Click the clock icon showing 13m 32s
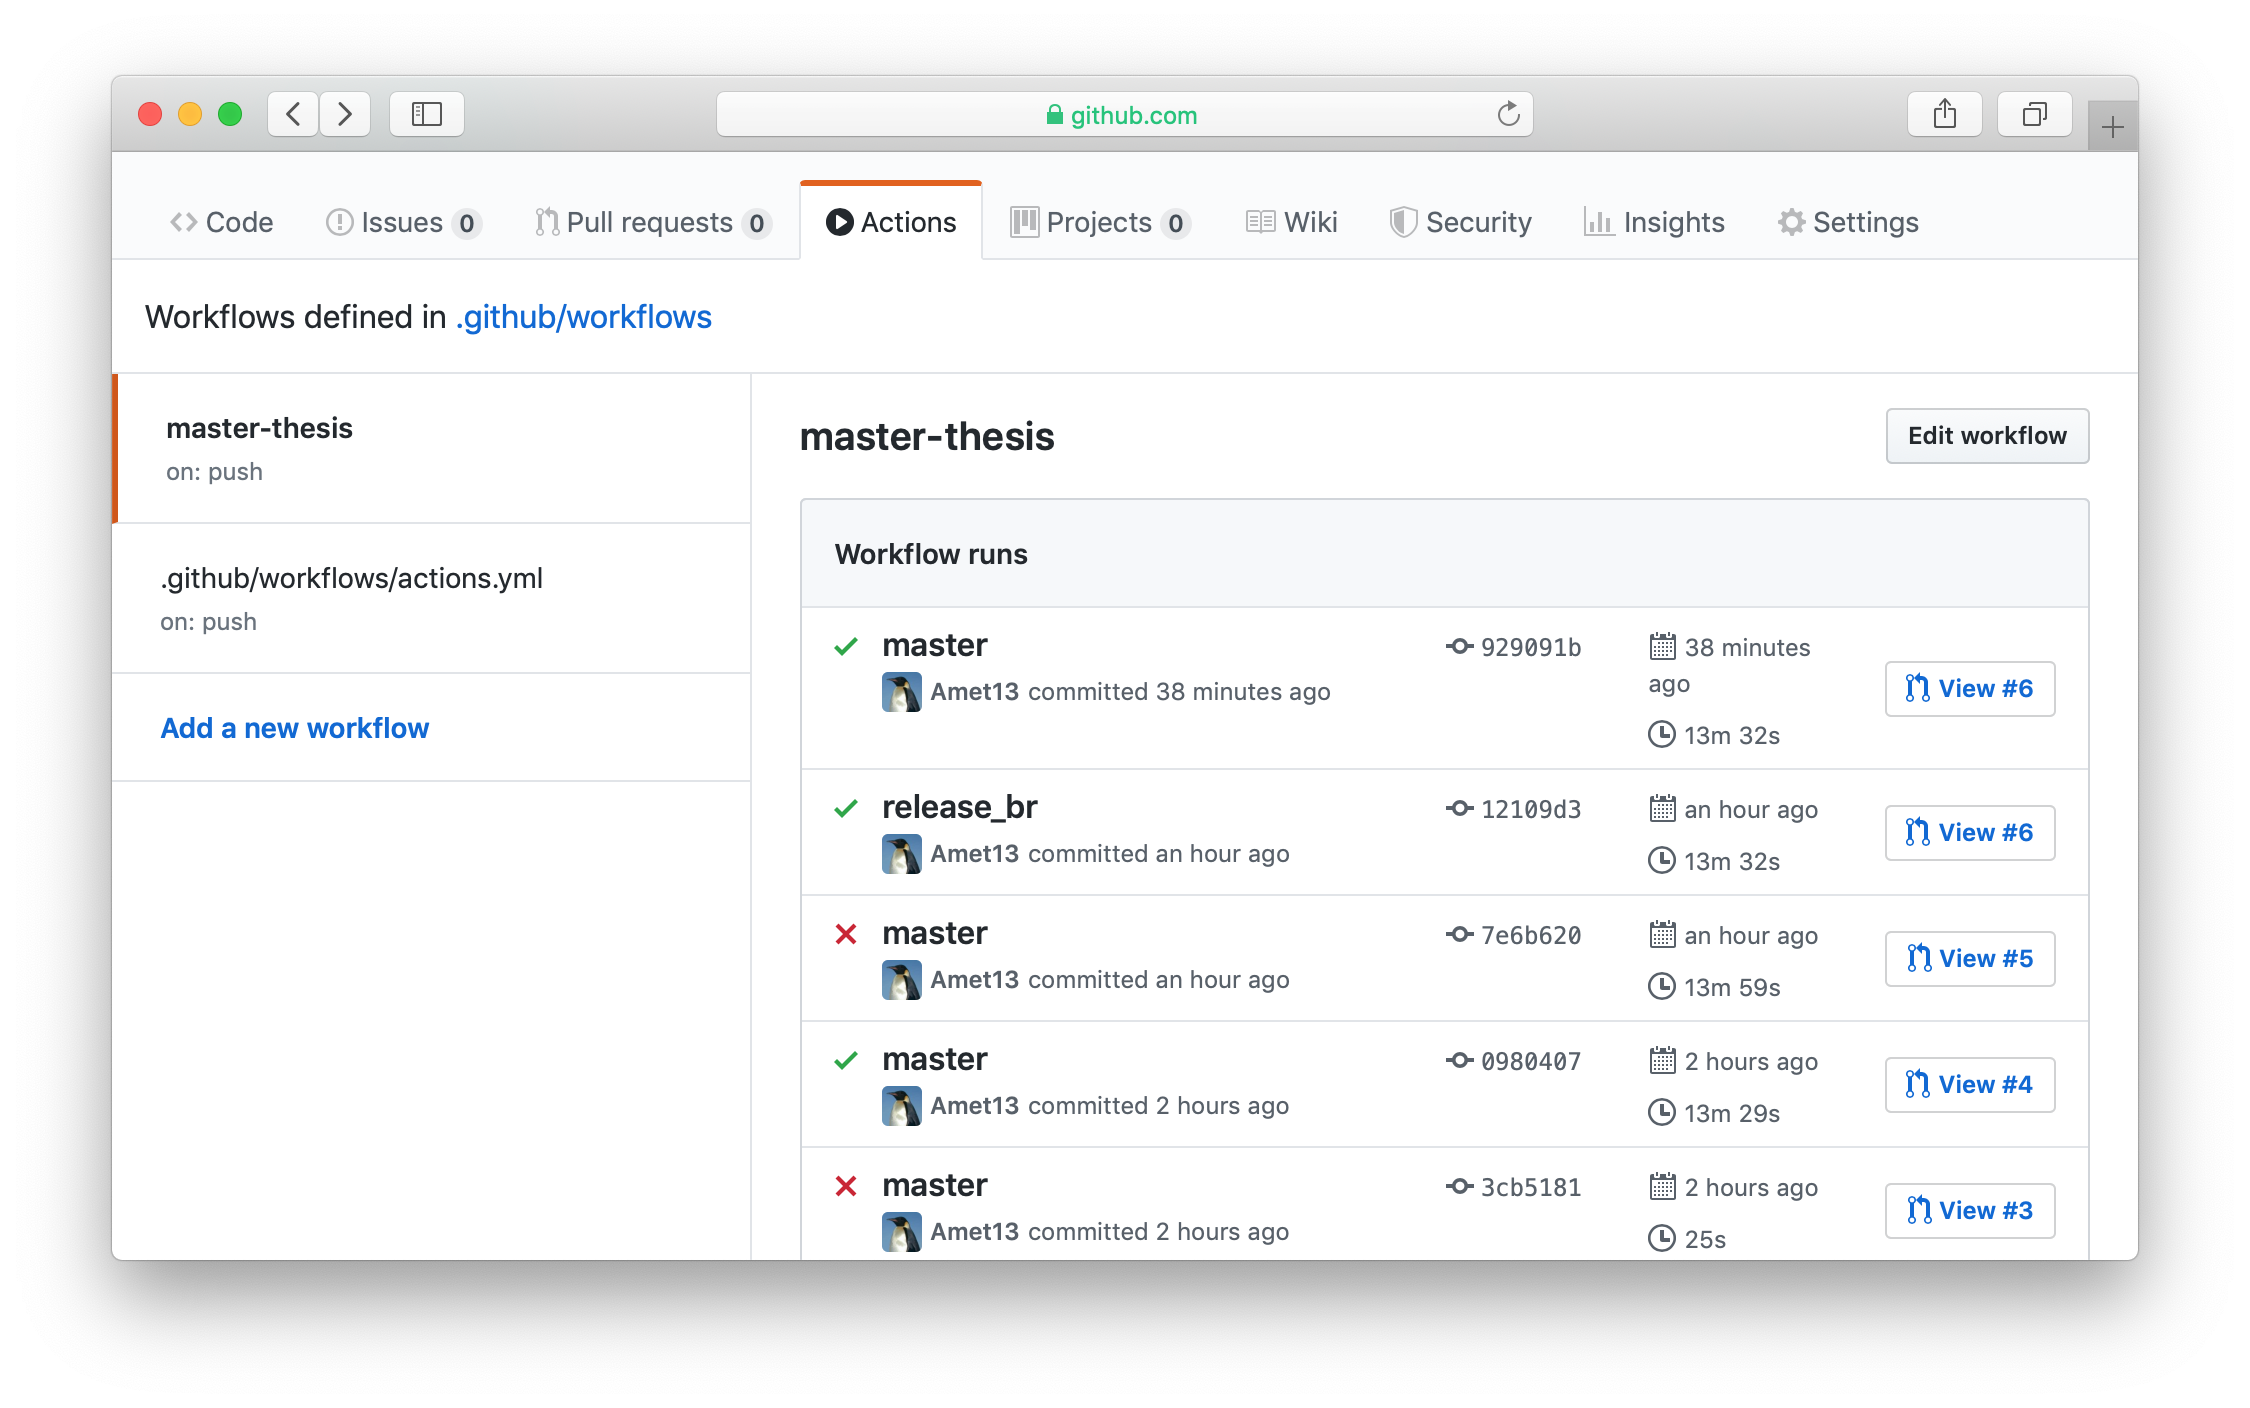The height and width of the screenshot is (1408, 2250). coord(1661,733)
